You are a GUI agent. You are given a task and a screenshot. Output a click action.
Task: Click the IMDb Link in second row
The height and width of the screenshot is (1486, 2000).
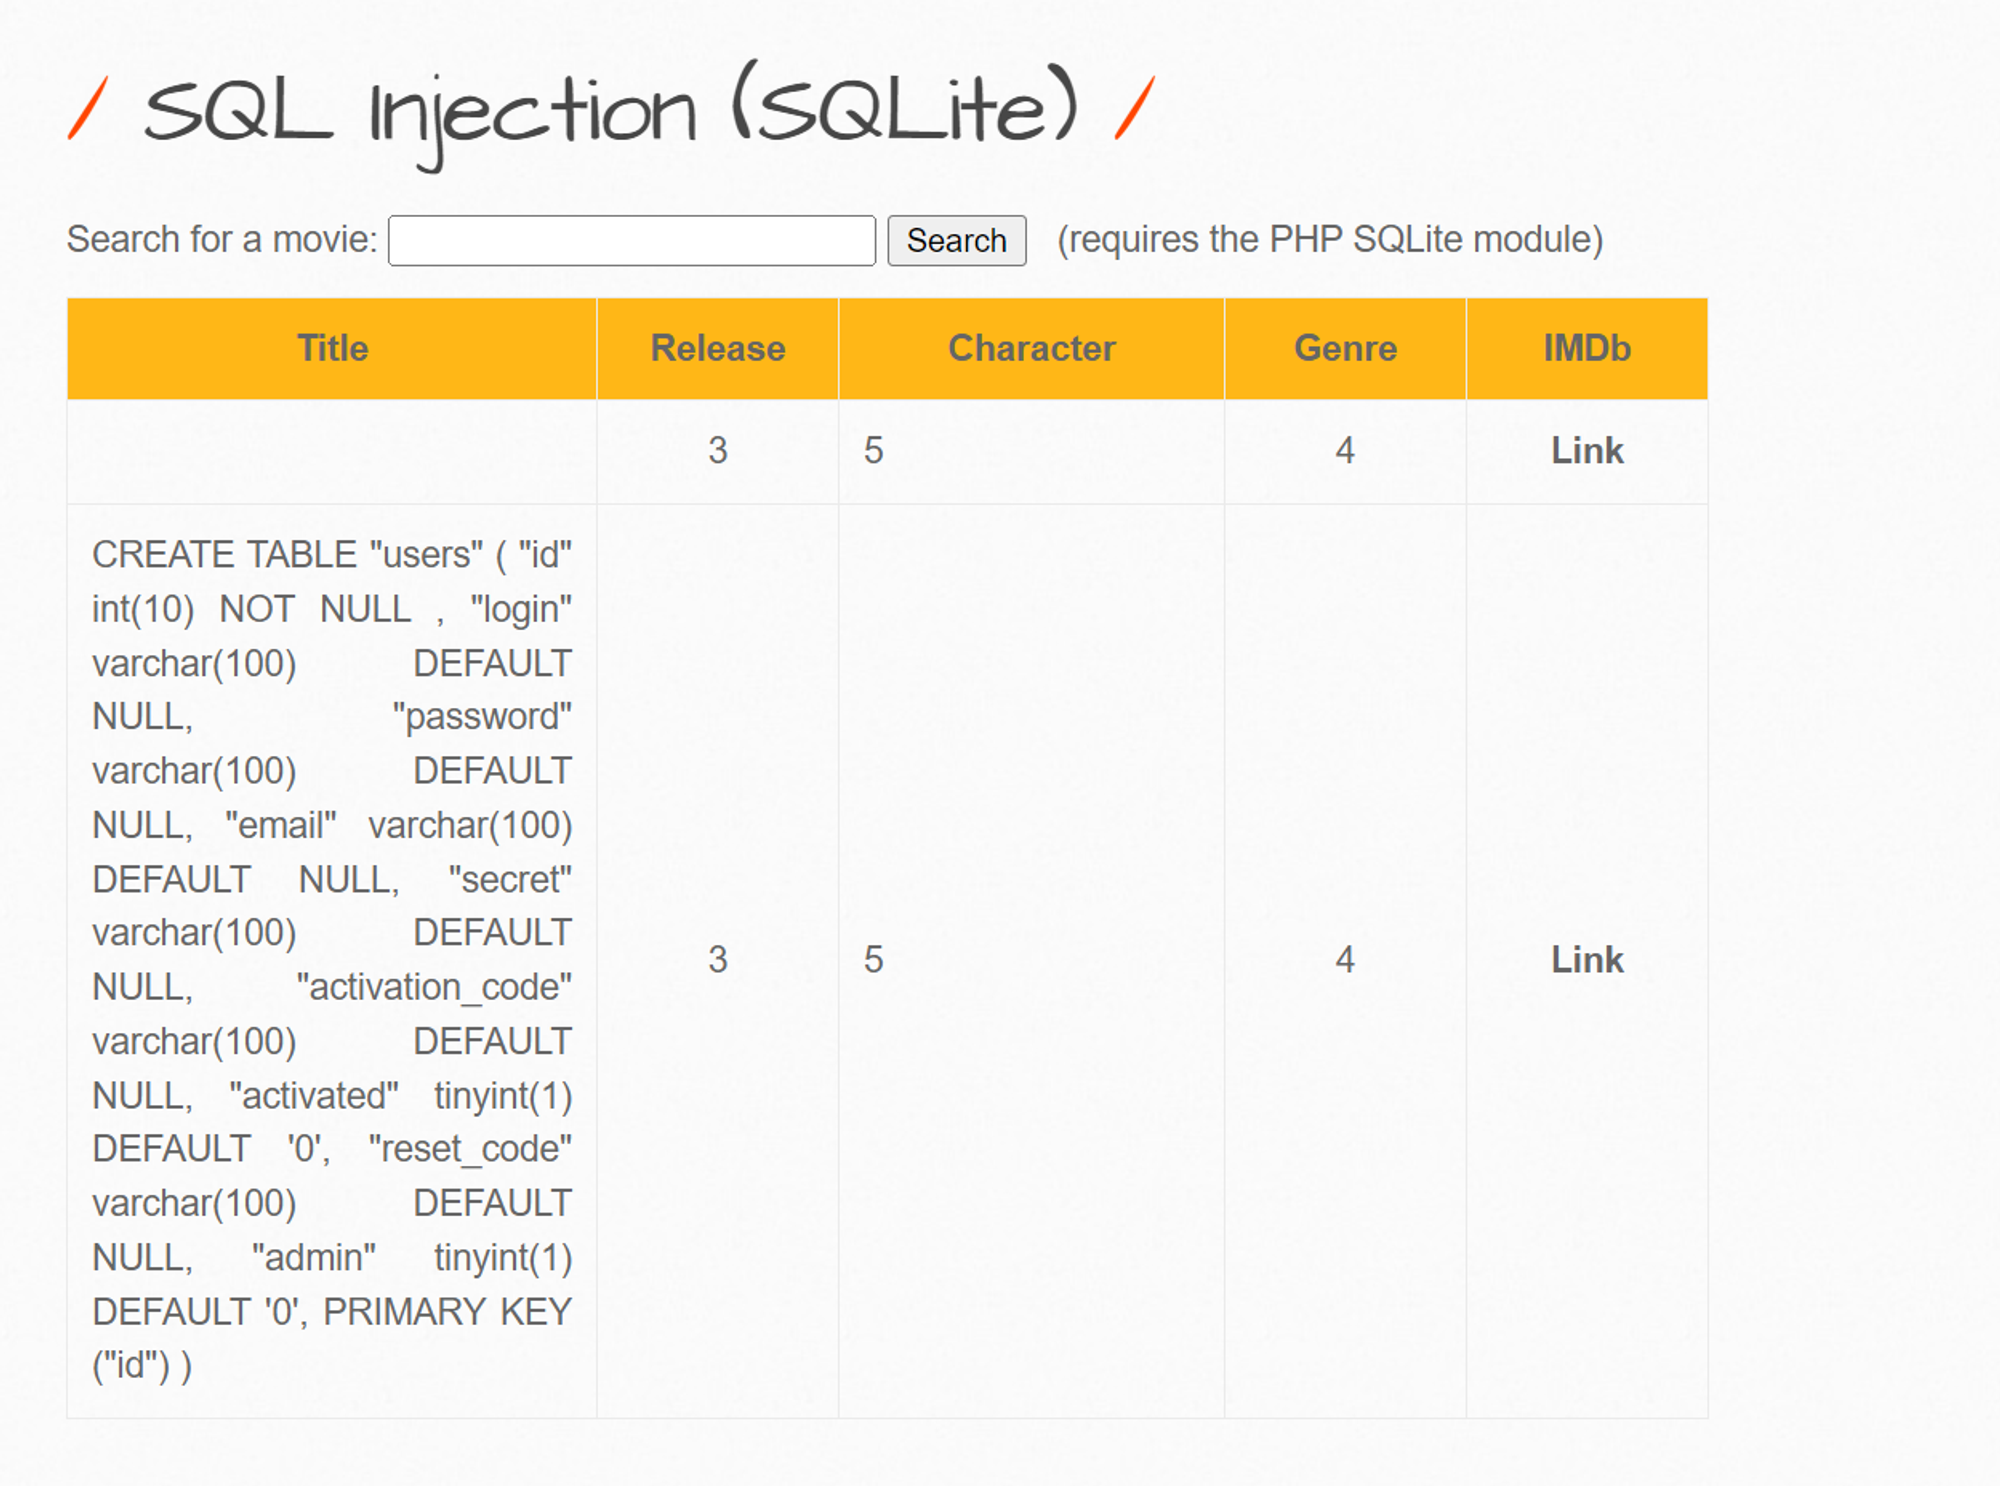tap(1586, 957)
